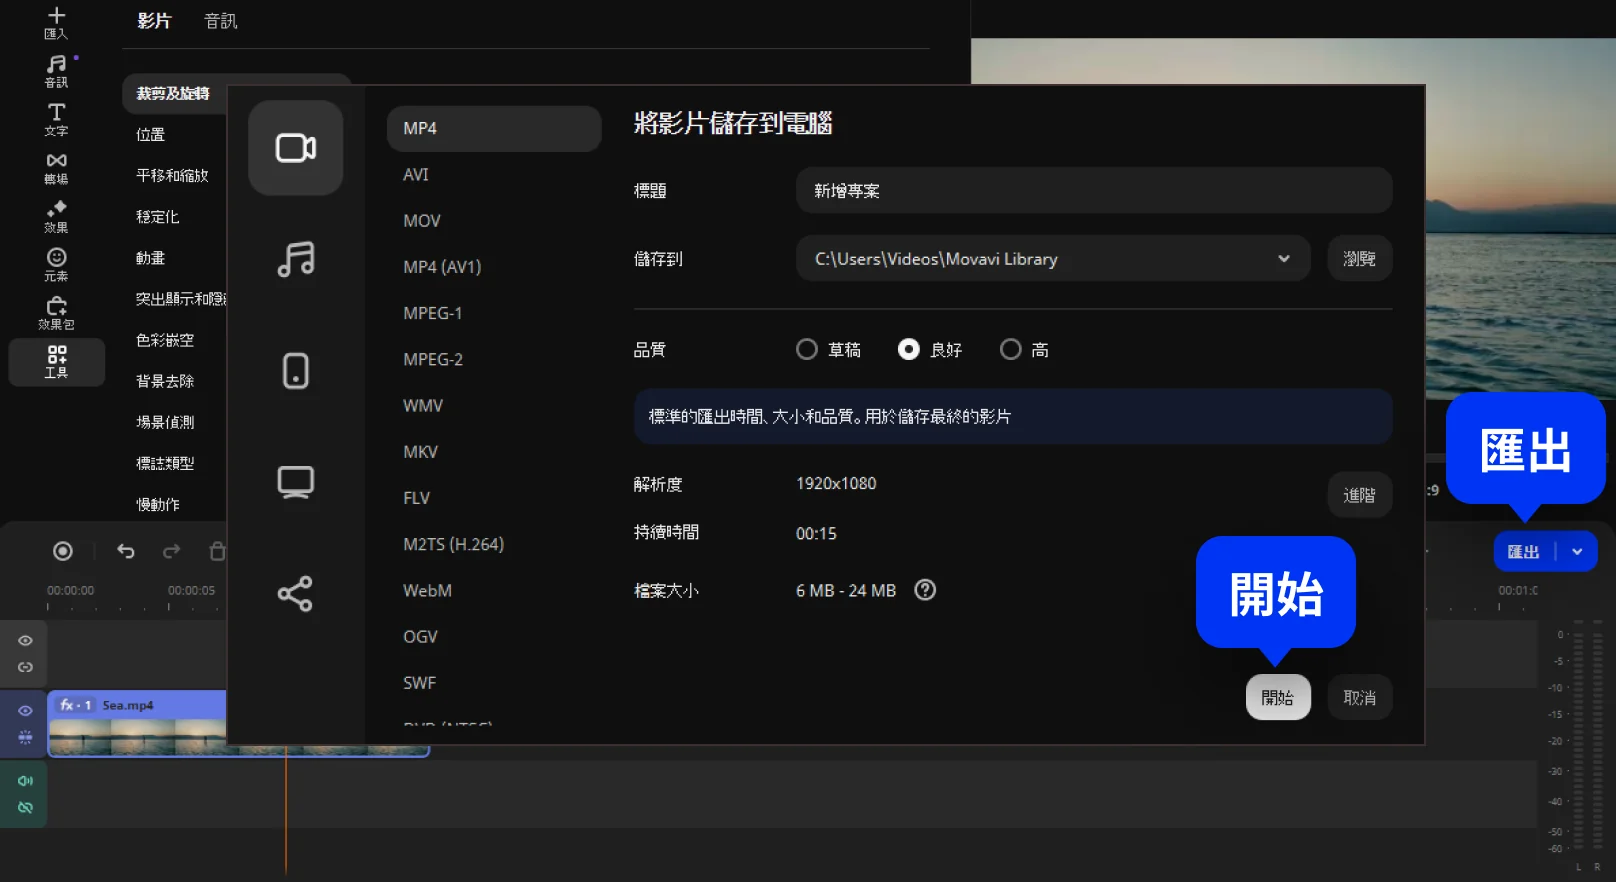
Task: Redo the action in timeline toolbar
Action: tap(172, 551)
